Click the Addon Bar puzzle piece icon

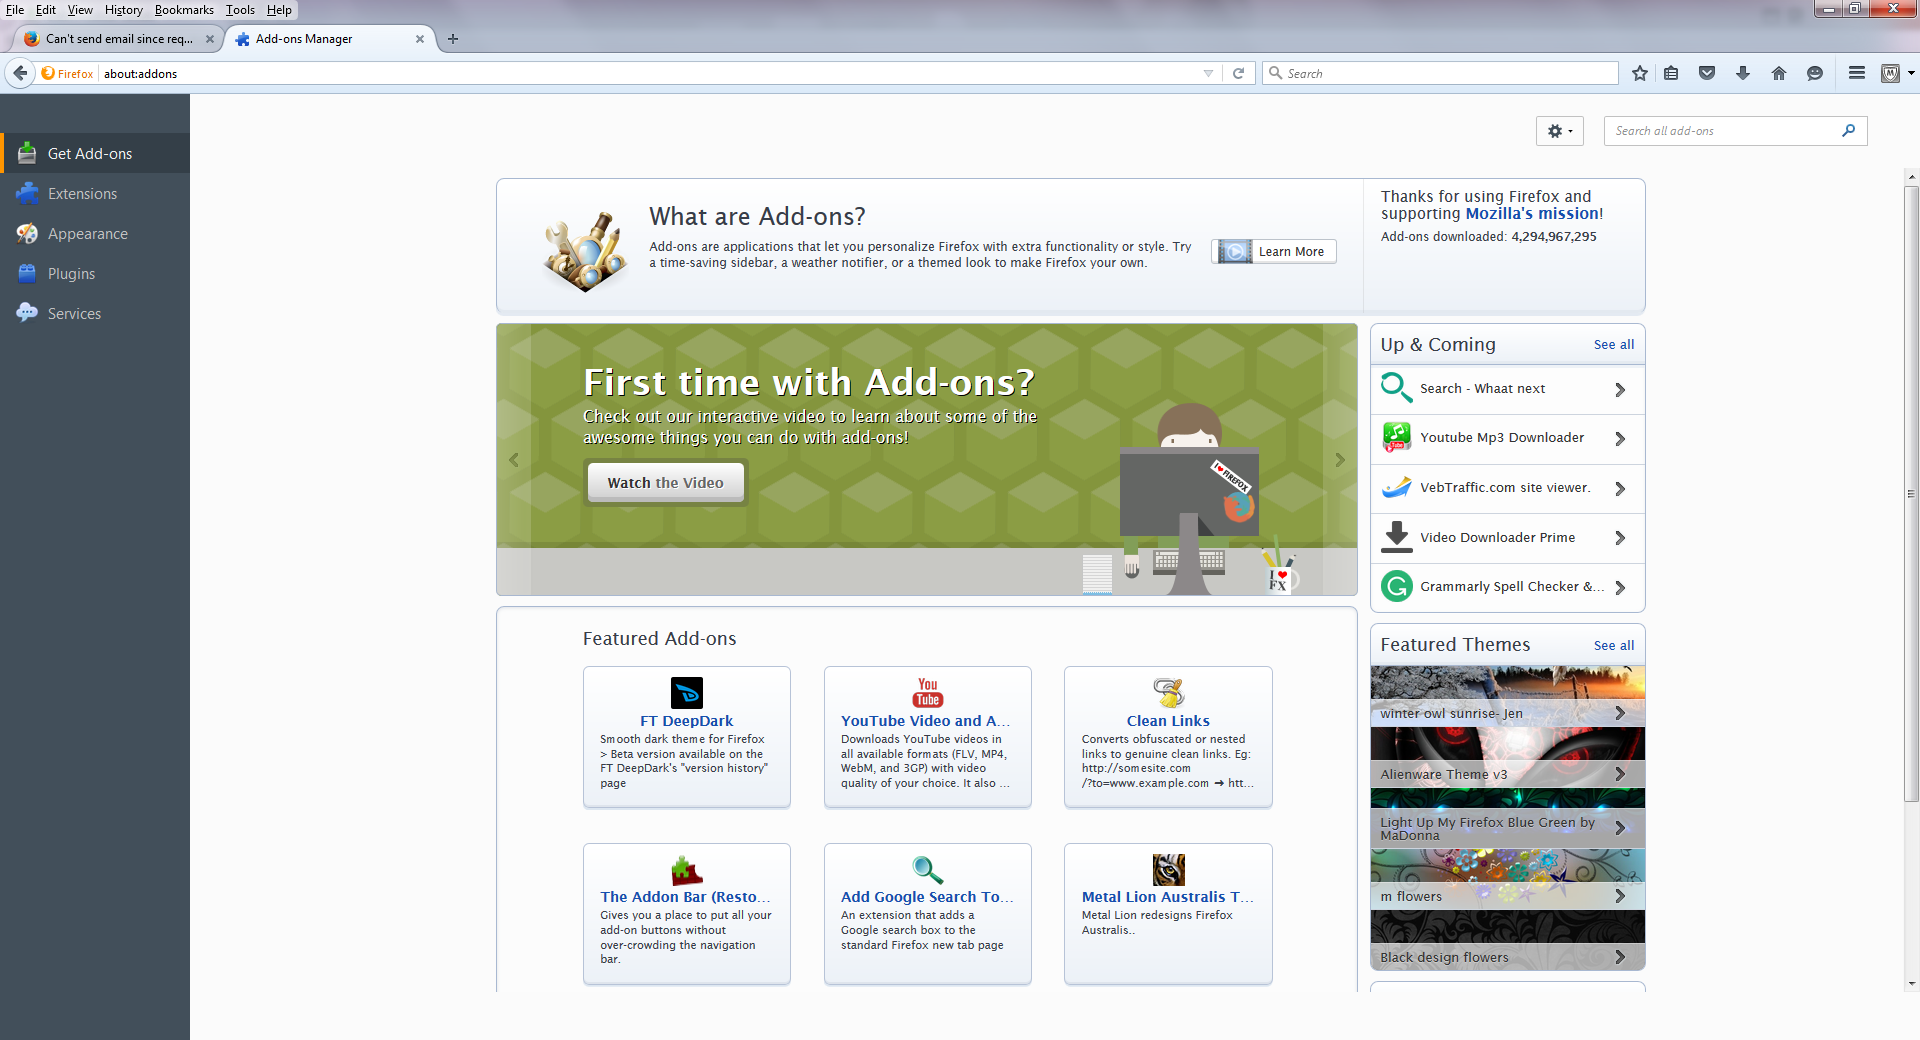click(687, 869)
